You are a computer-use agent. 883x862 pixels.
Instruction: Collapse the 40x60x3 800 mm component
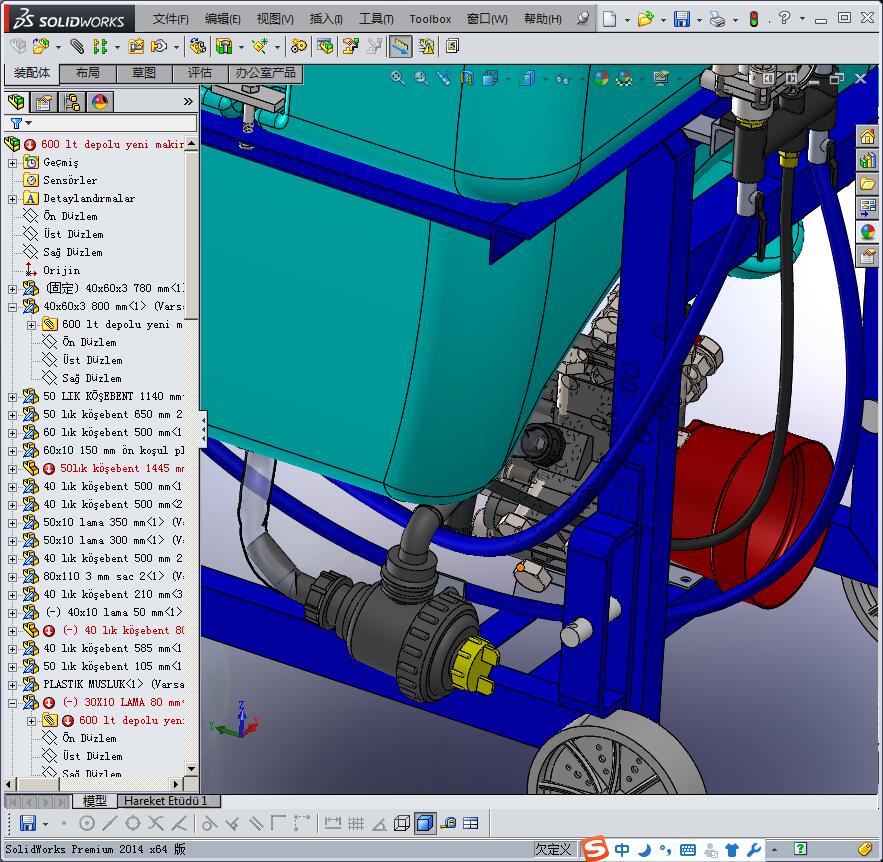point(13,306)
